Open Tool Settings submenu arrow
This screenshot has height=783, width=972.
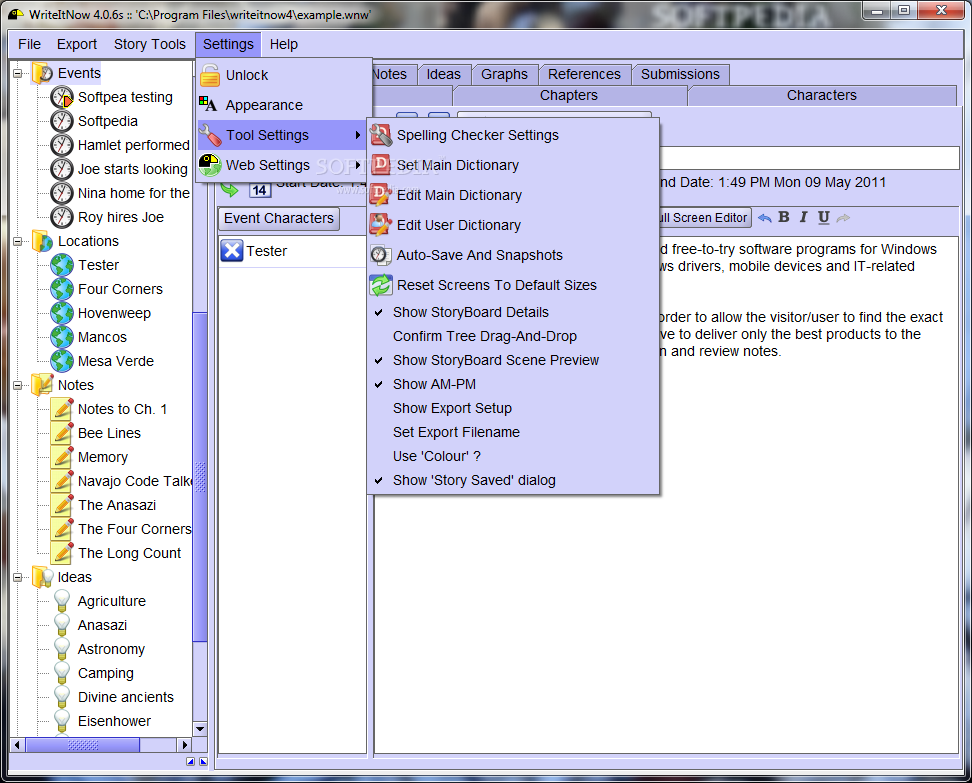coord(358,135)
